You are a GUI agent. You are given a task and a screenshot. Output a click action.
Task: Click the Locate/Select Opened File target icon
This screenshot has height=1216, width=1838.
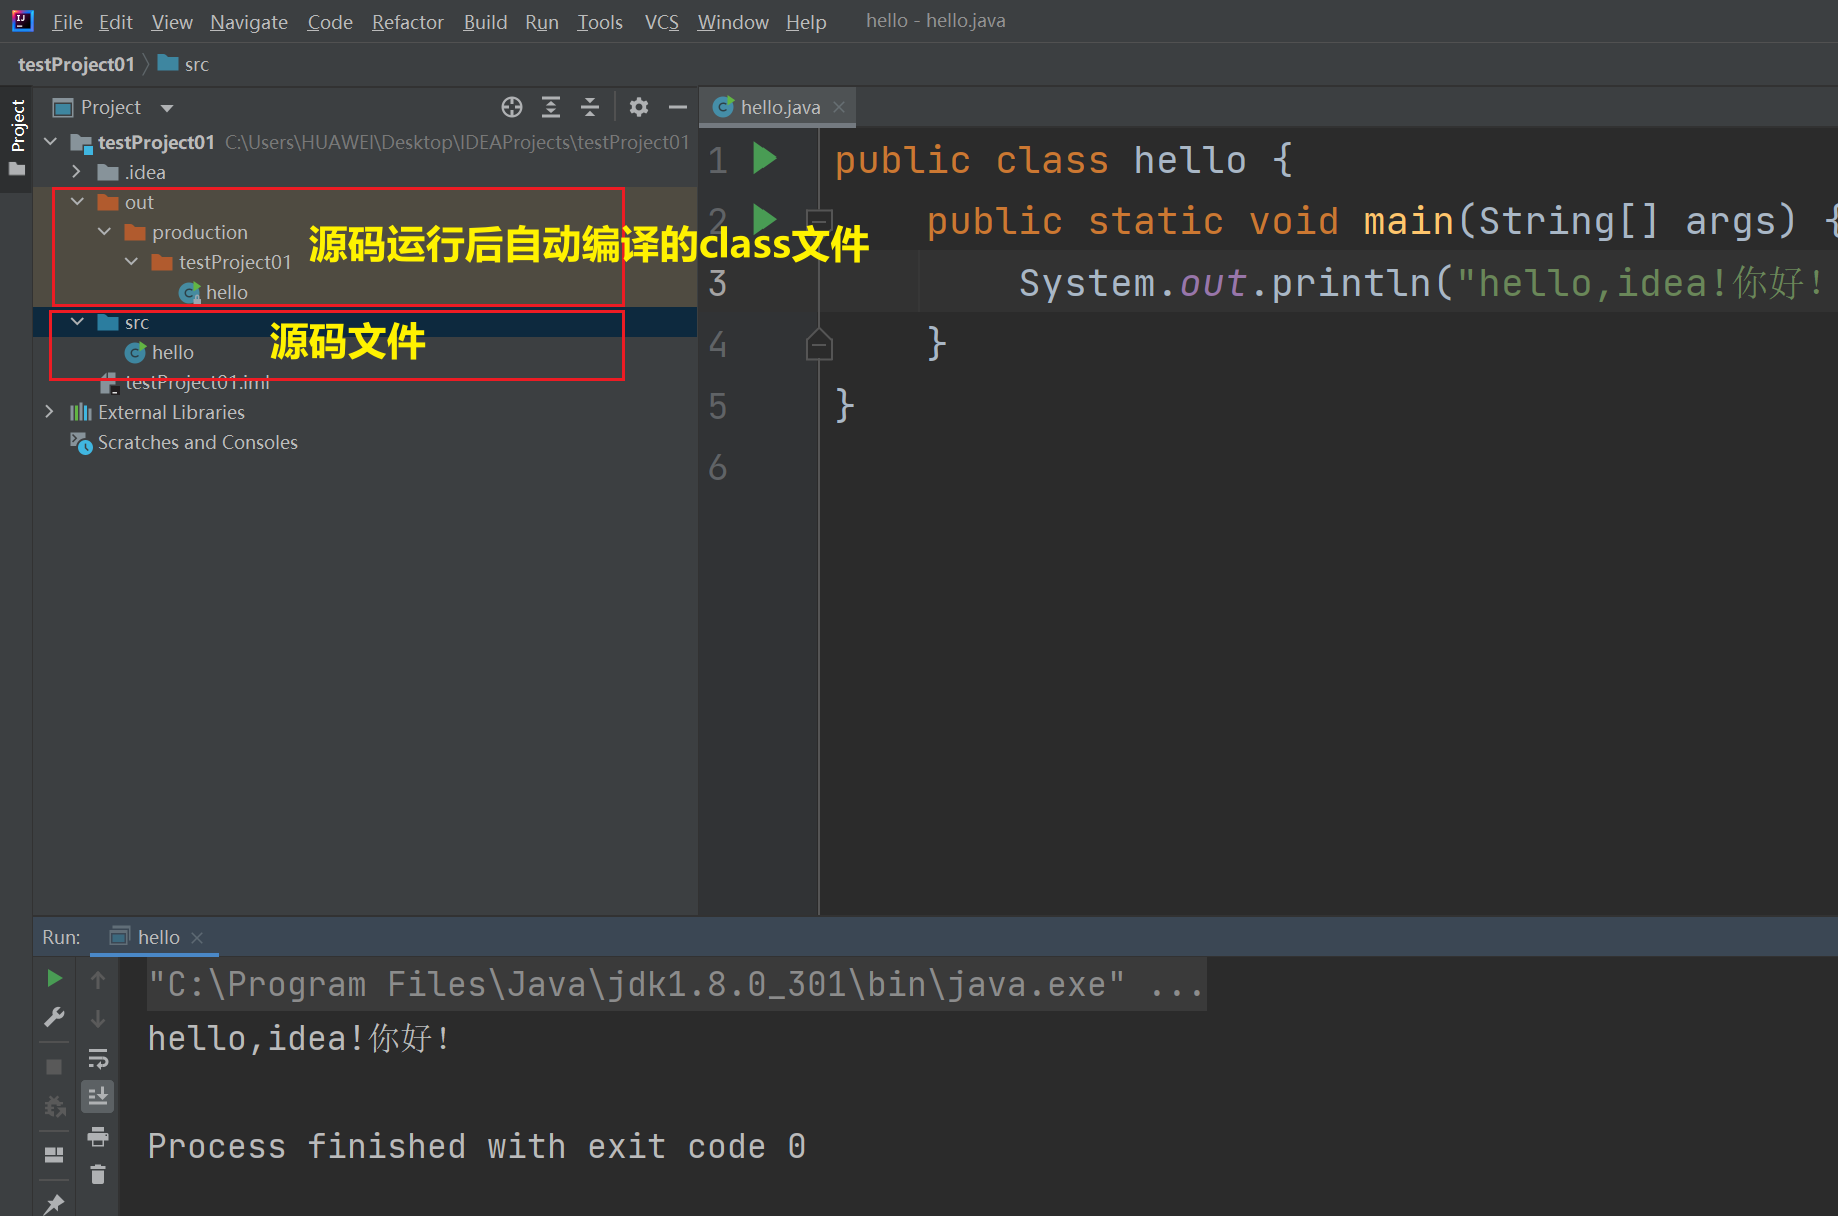(x=512, y=107)
